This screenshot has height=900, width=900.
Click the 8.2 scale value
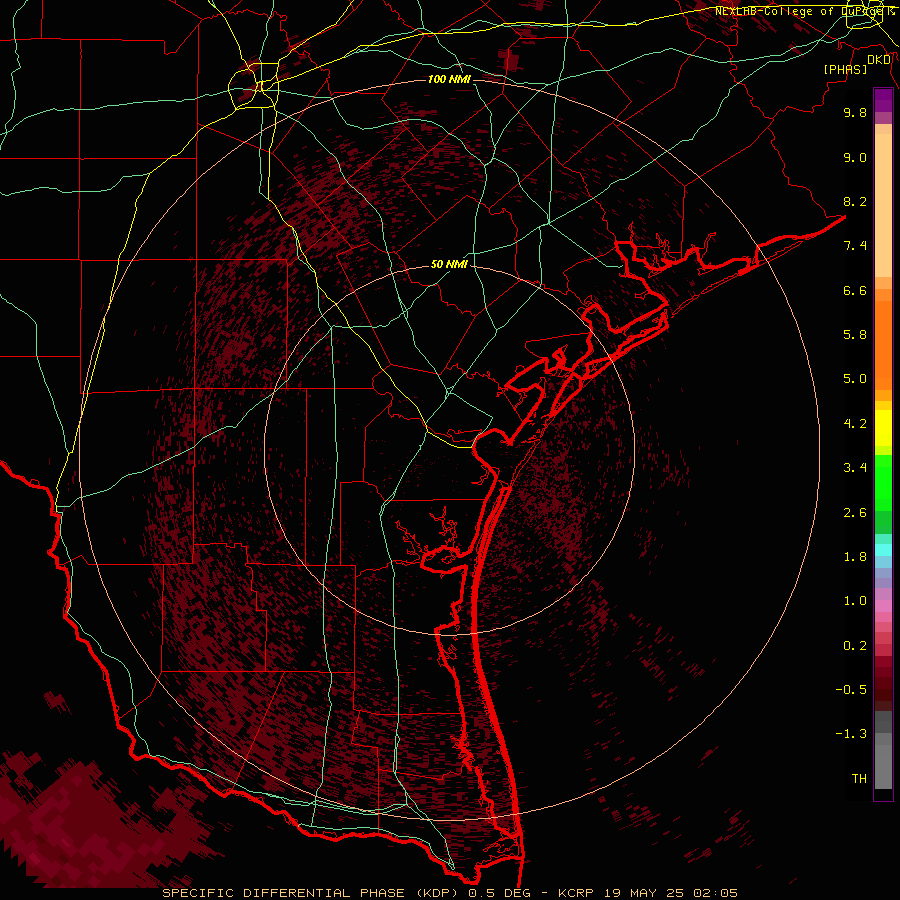(x=855, y=201)
